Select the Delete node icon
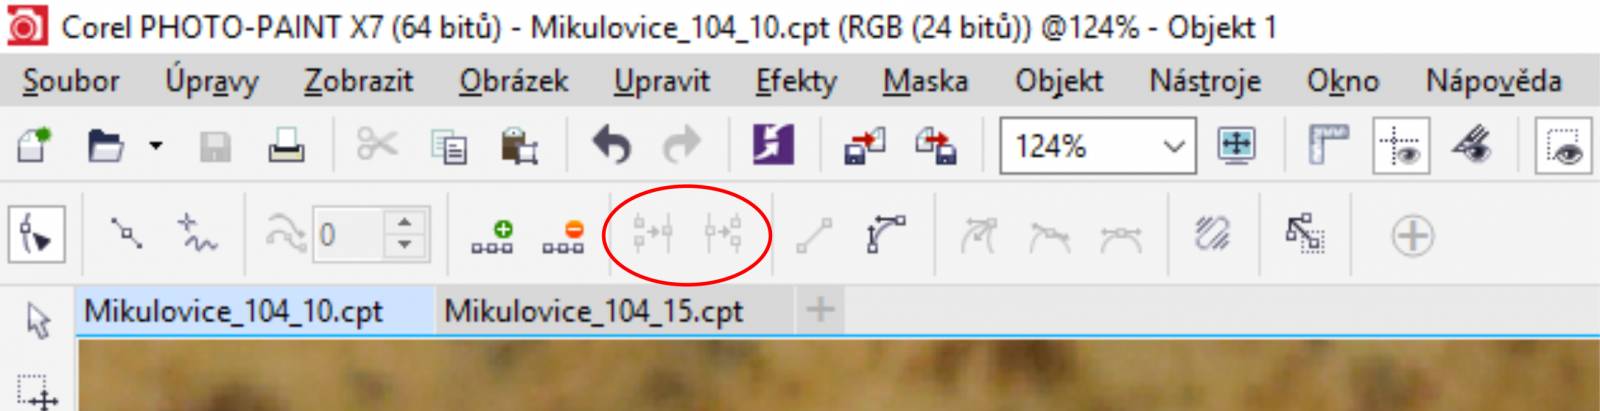 pos(563,237)
